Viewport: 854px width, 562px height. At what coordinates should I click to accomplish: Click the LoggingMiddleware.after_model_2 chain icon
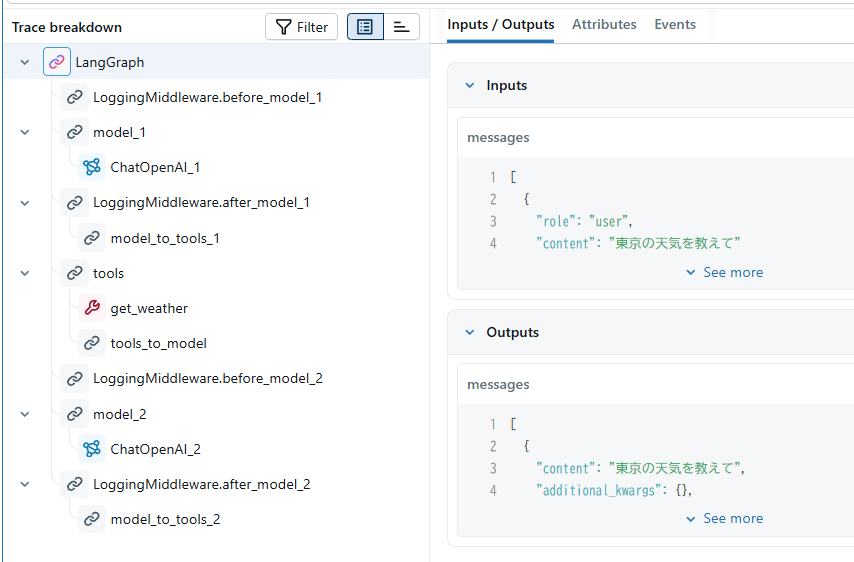74,484
